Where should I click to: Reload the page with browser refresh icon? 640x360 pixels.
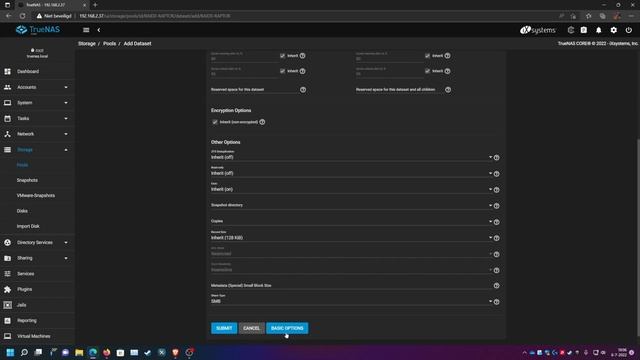[22, 16]
